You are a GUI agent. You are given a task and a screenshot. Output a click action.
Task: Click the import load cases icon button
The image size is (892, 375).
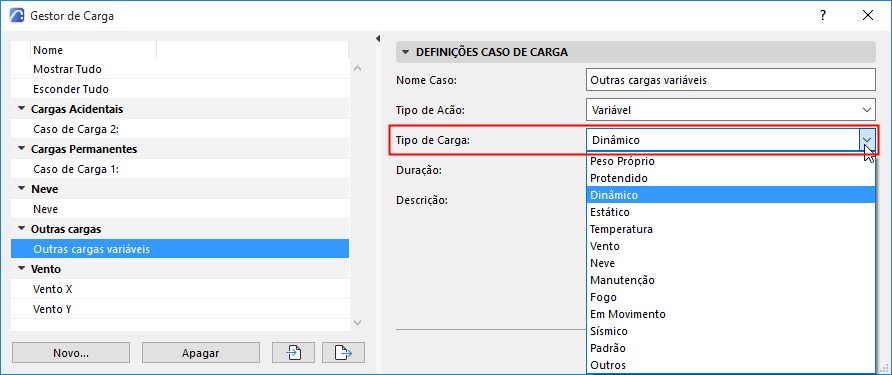[x=293, y=353]
